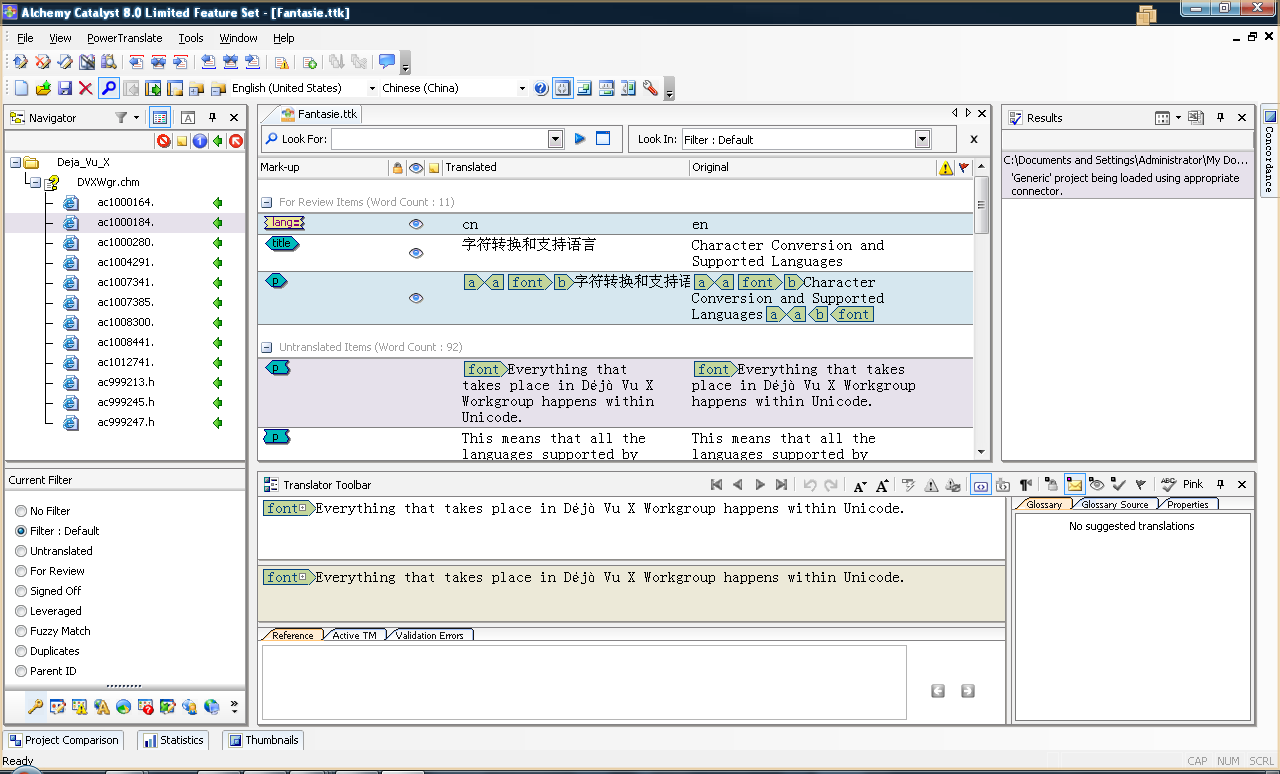Run the search play arrow beside Look For

point(580,139)
